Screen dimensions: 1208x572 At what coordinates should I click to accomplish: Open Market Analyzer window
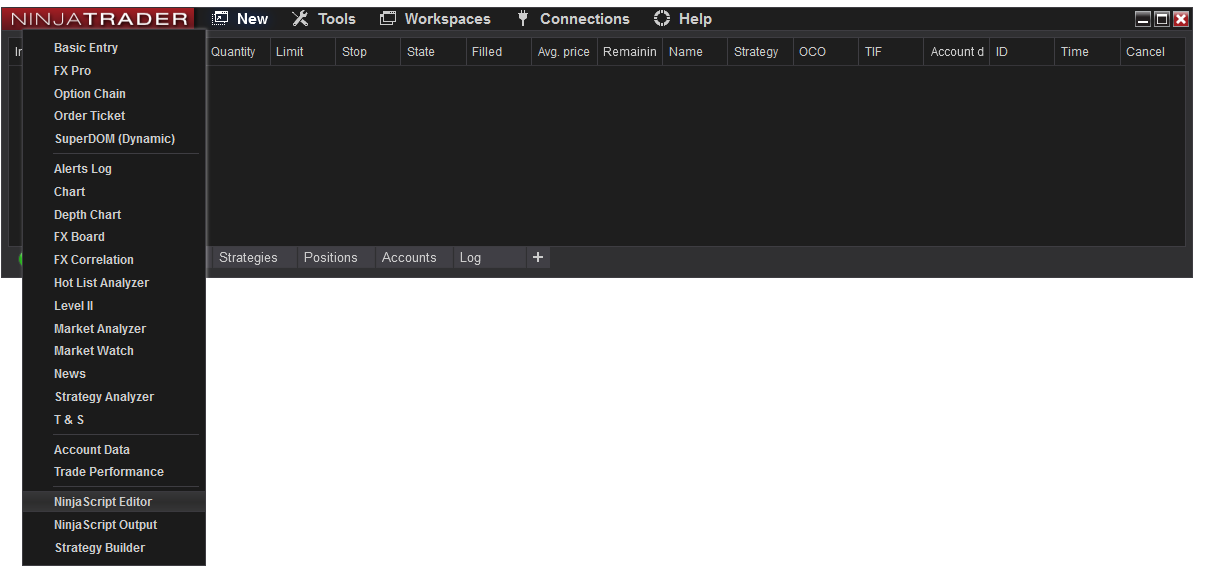click(x=100, y=329)
